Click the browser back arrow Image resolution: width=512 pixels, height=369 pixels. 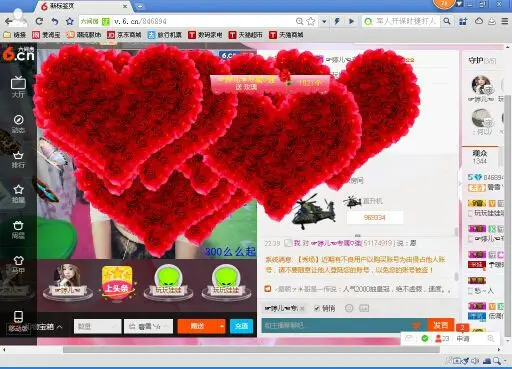[9, 21]
